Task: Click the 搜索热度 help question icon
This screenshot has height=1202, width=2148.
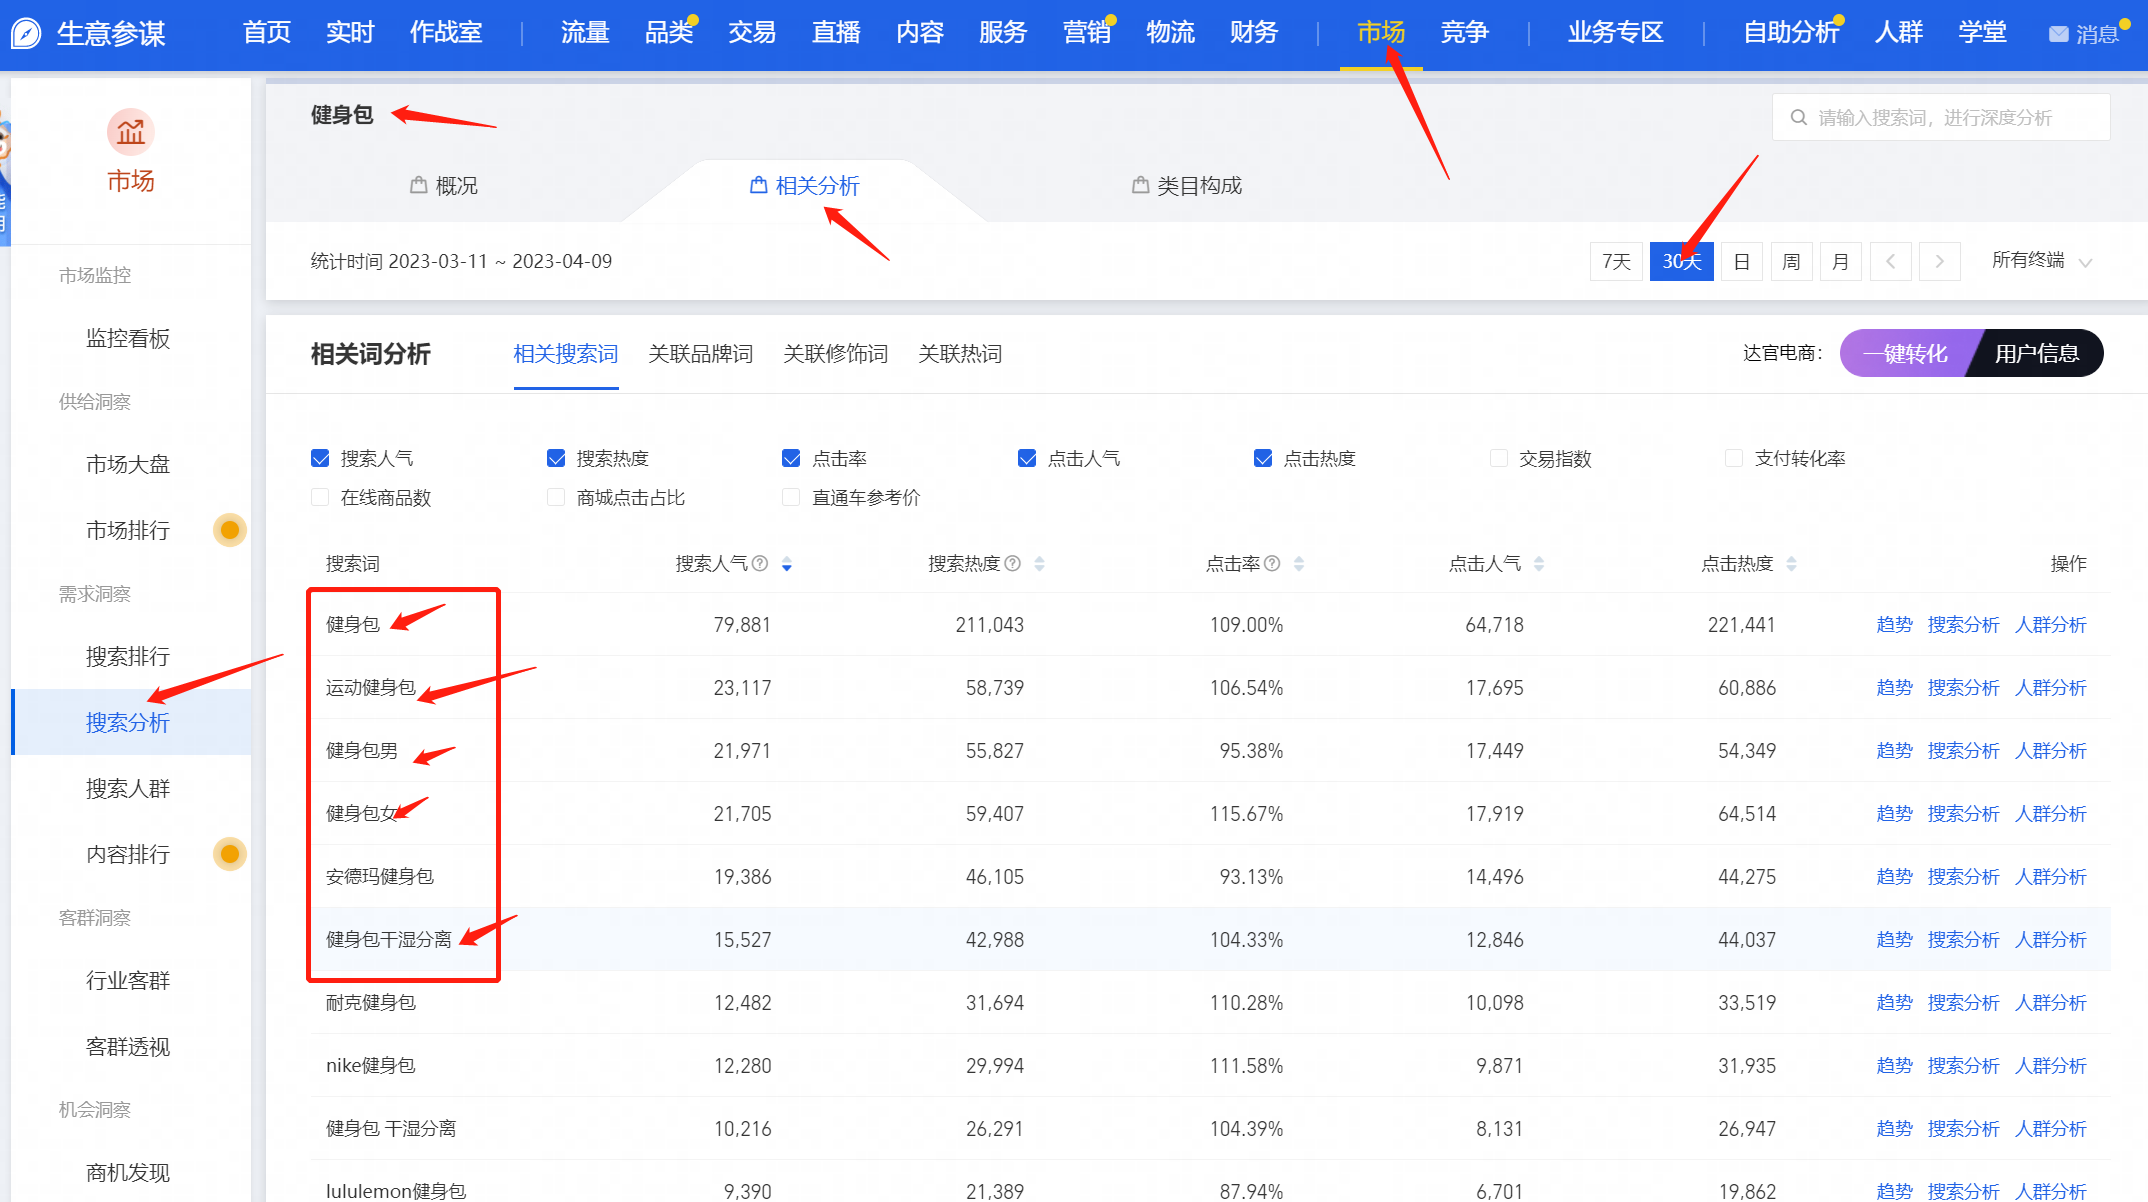Action: [1013, 563]
